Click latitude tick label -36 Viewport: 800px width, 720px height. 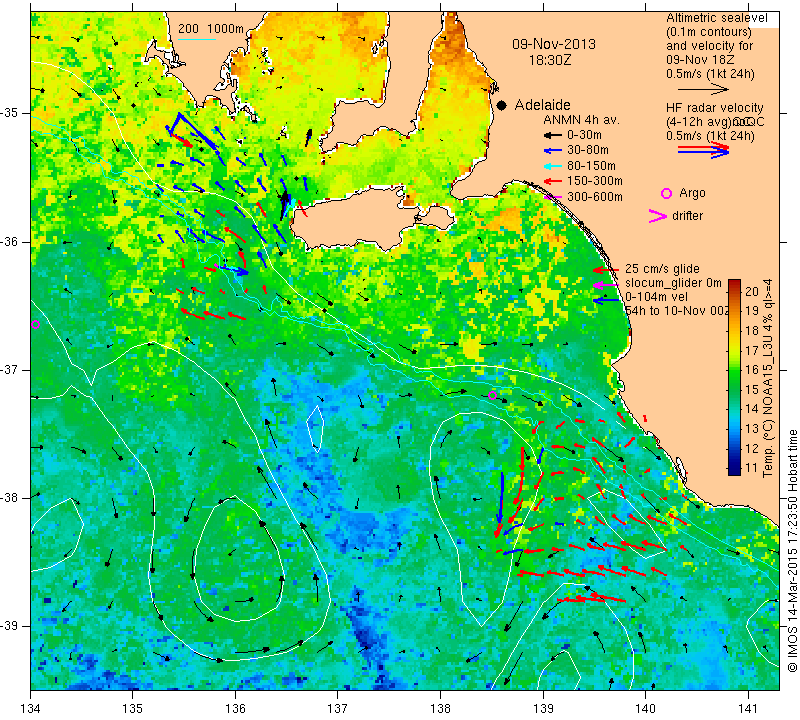[x=10, y=241]
